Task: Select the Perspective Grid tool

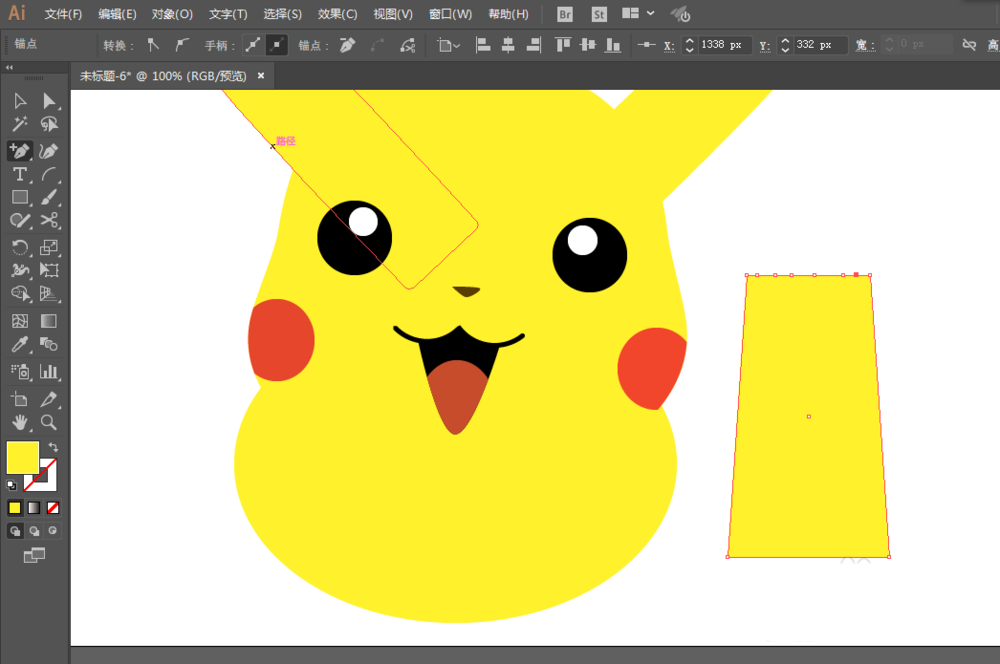Action: 49,293
